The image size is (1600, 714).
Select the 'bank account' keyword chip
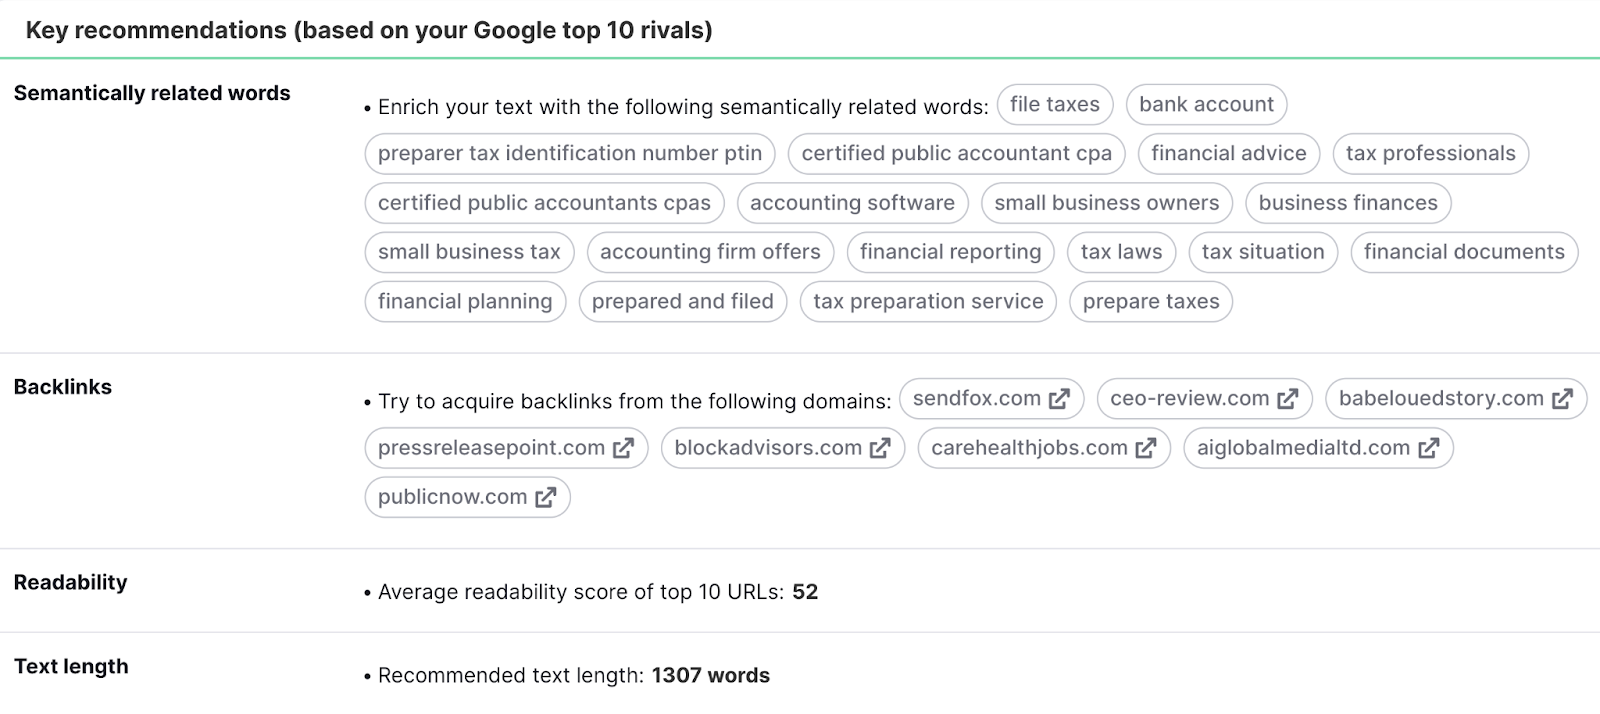tap(1206, 104)
